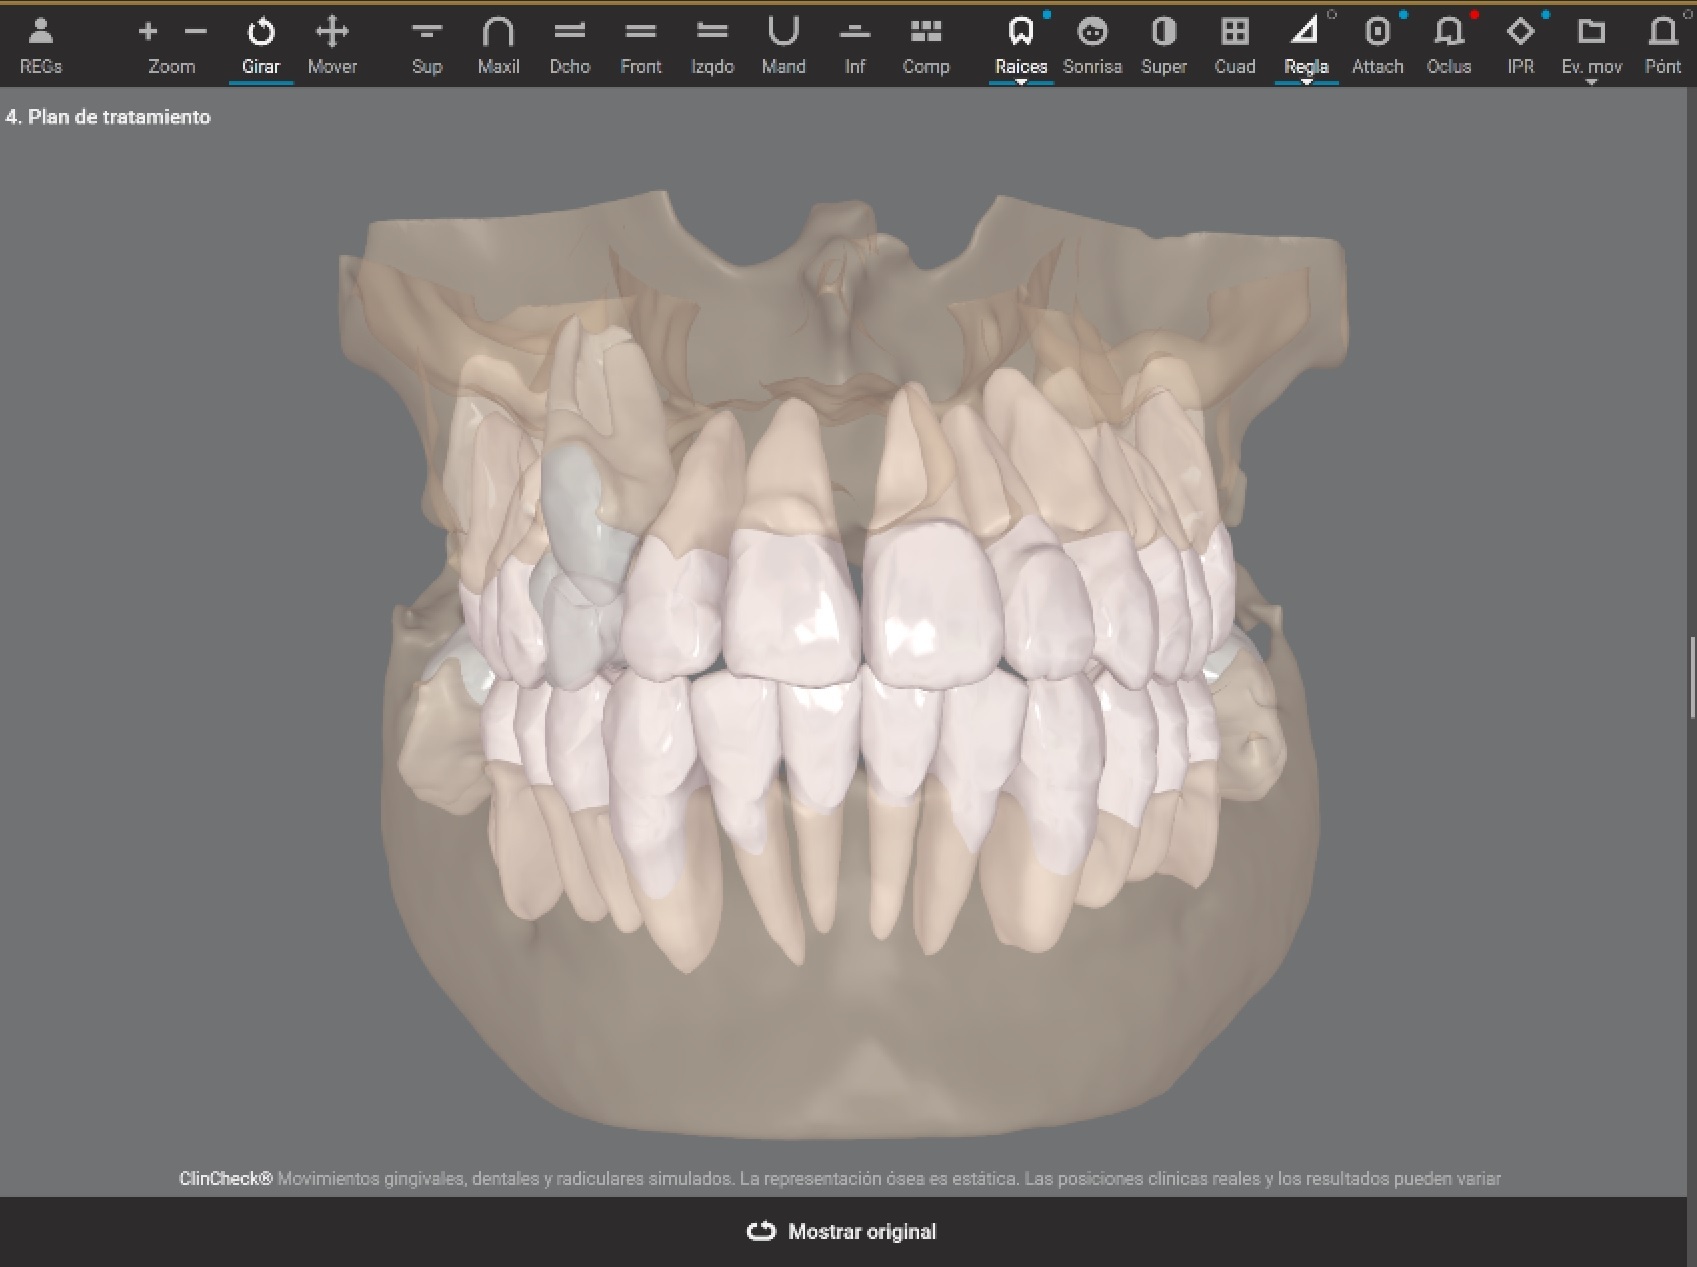The image size is (1697, 1267).
Task: Switch to the Dcho right view
Action: tap(569, 40)
